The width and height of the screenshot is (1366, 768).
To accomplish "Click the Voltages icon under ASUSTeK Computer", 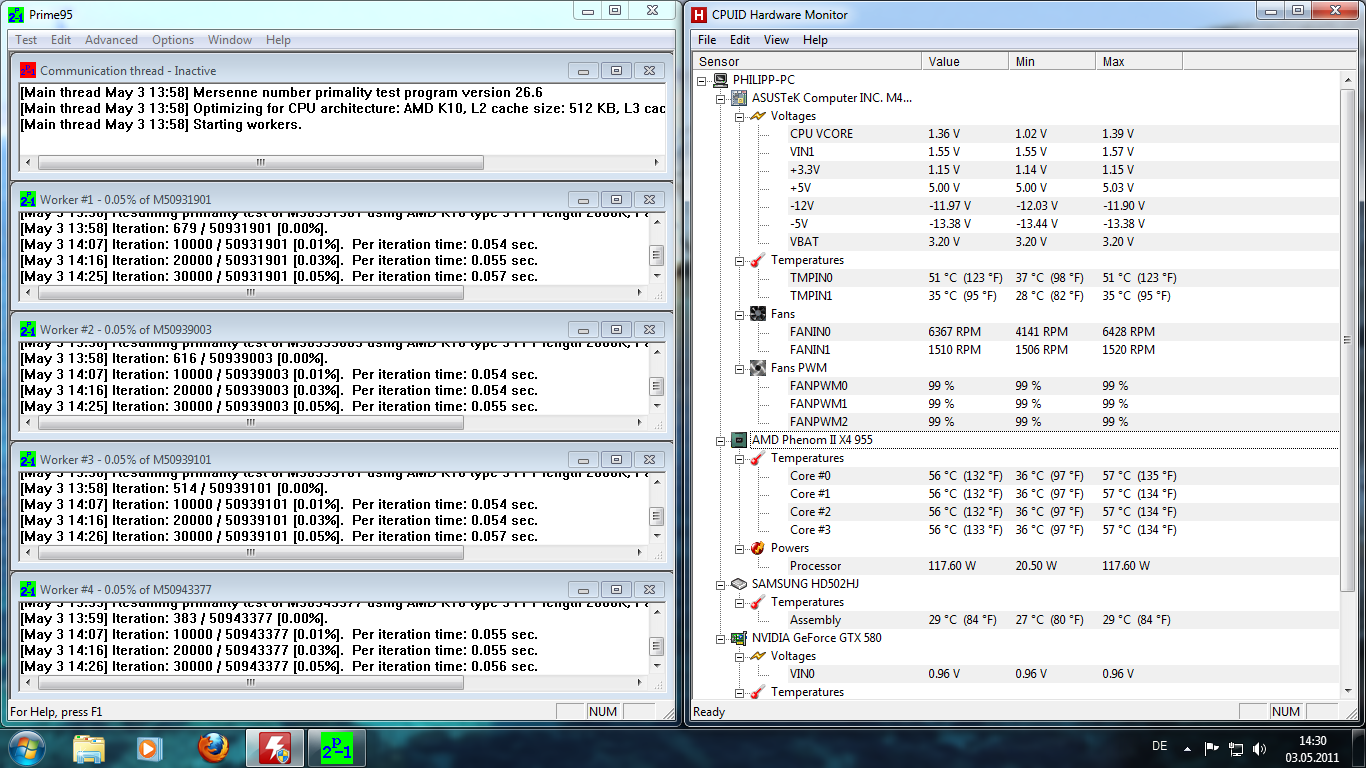I will tap(758, 116).
